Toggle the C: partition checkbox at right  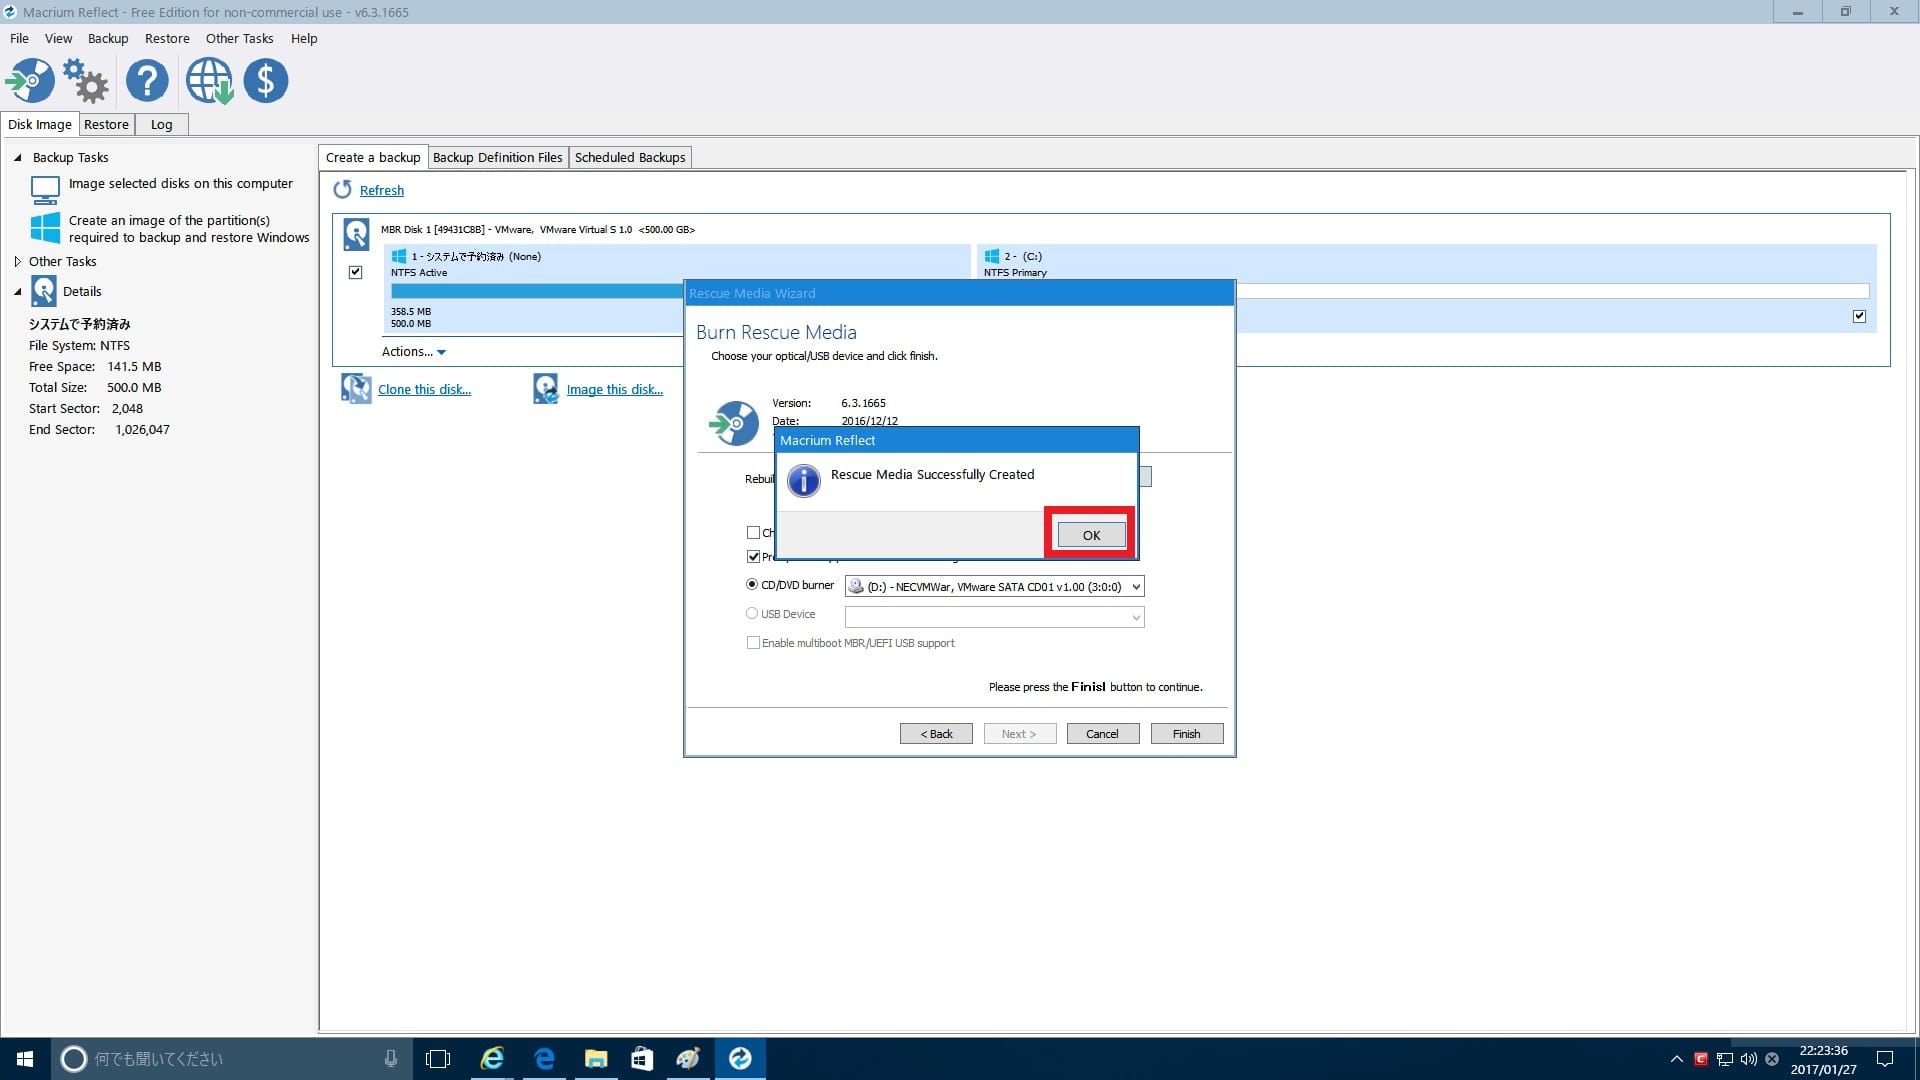[1859, 316]
